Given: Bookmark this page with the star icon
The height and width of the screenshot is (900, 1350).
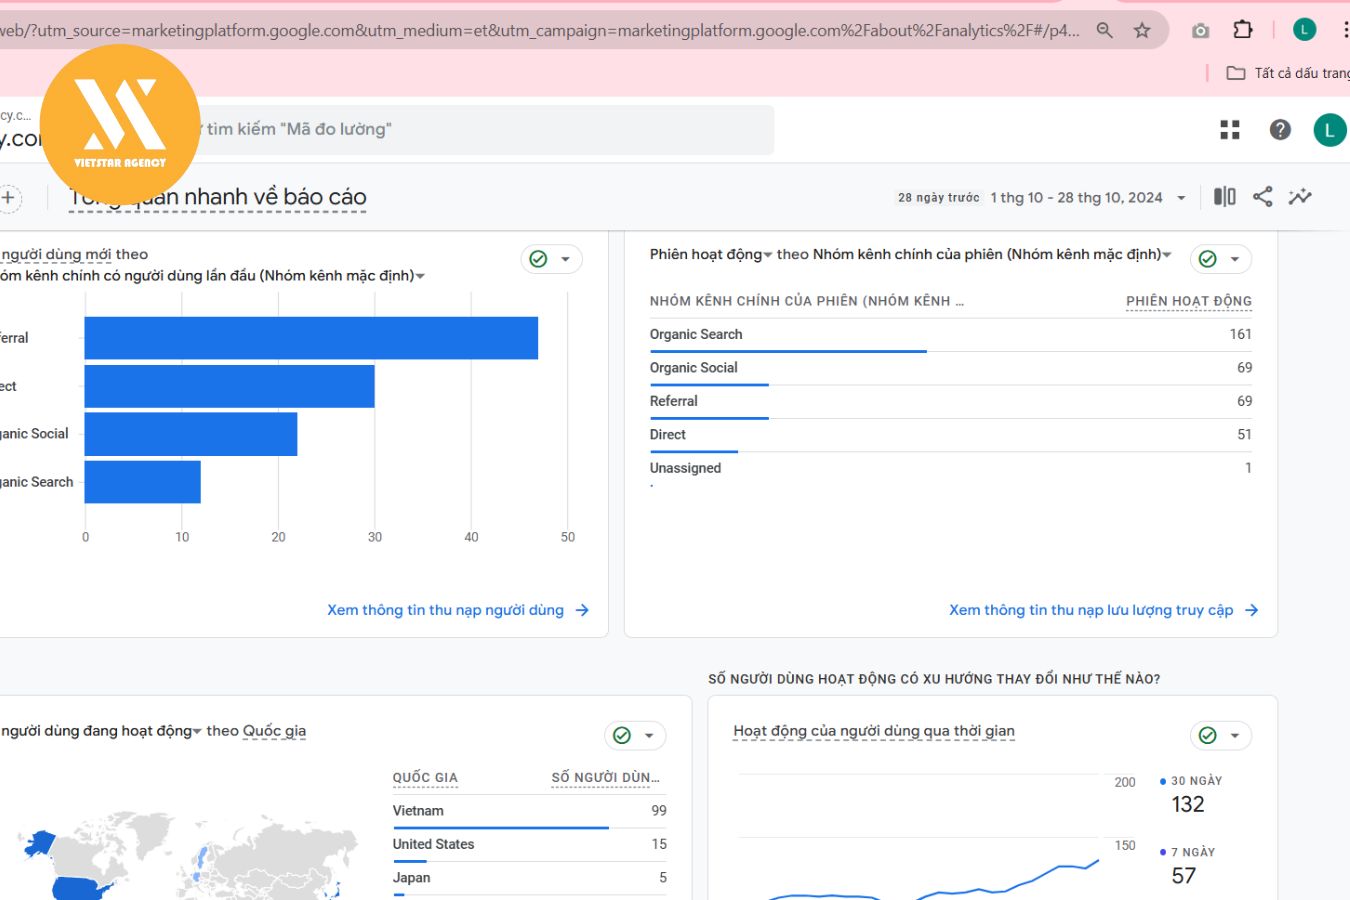Looking at the screenshot, I should 1142,30.
